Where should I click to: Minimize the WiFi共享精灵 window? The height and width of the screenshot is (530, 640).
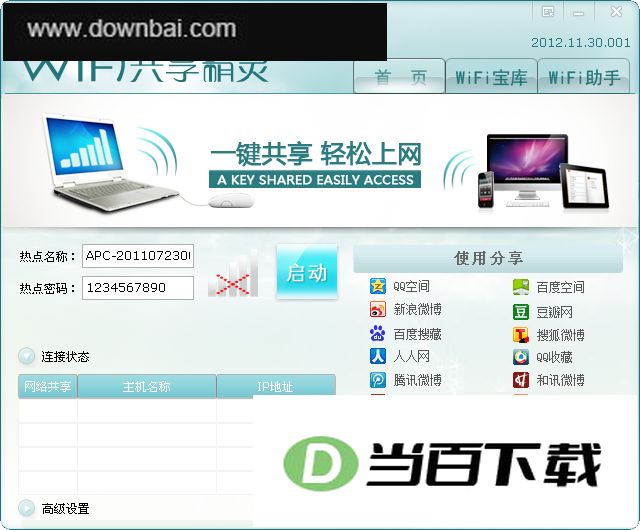(x=578, y=13)
